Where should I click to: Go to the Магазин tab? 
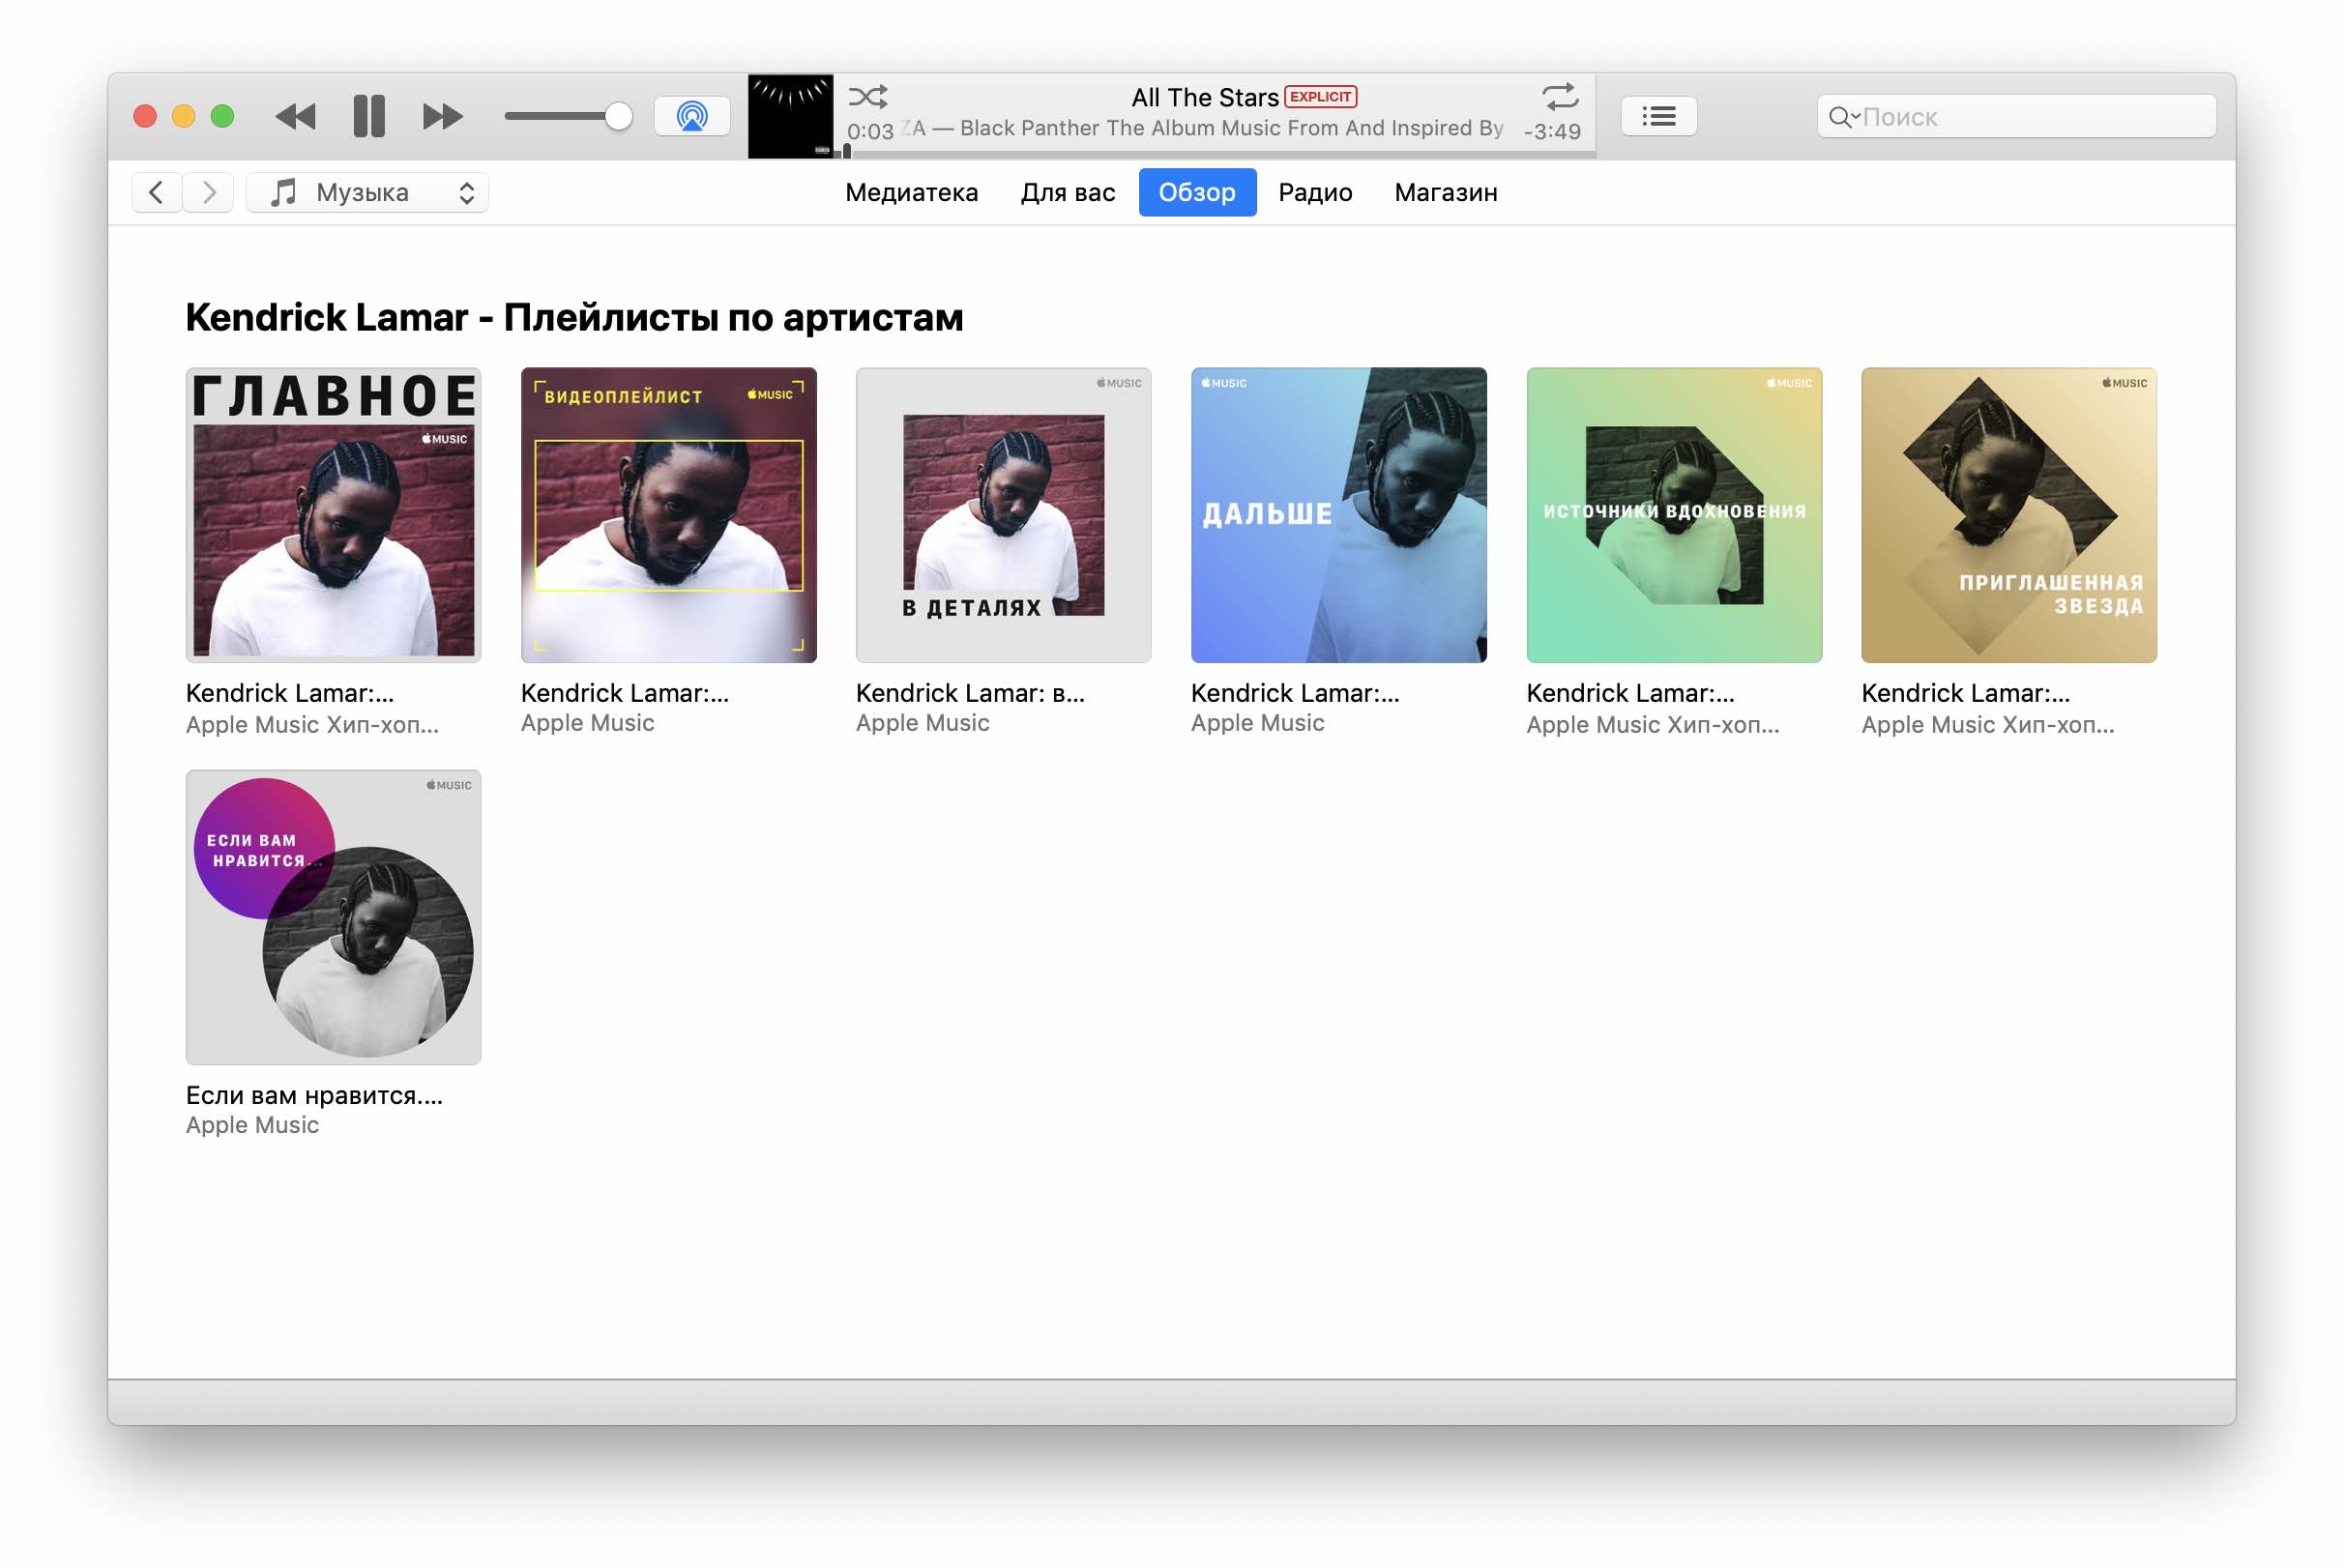(x=1446, y=192)
